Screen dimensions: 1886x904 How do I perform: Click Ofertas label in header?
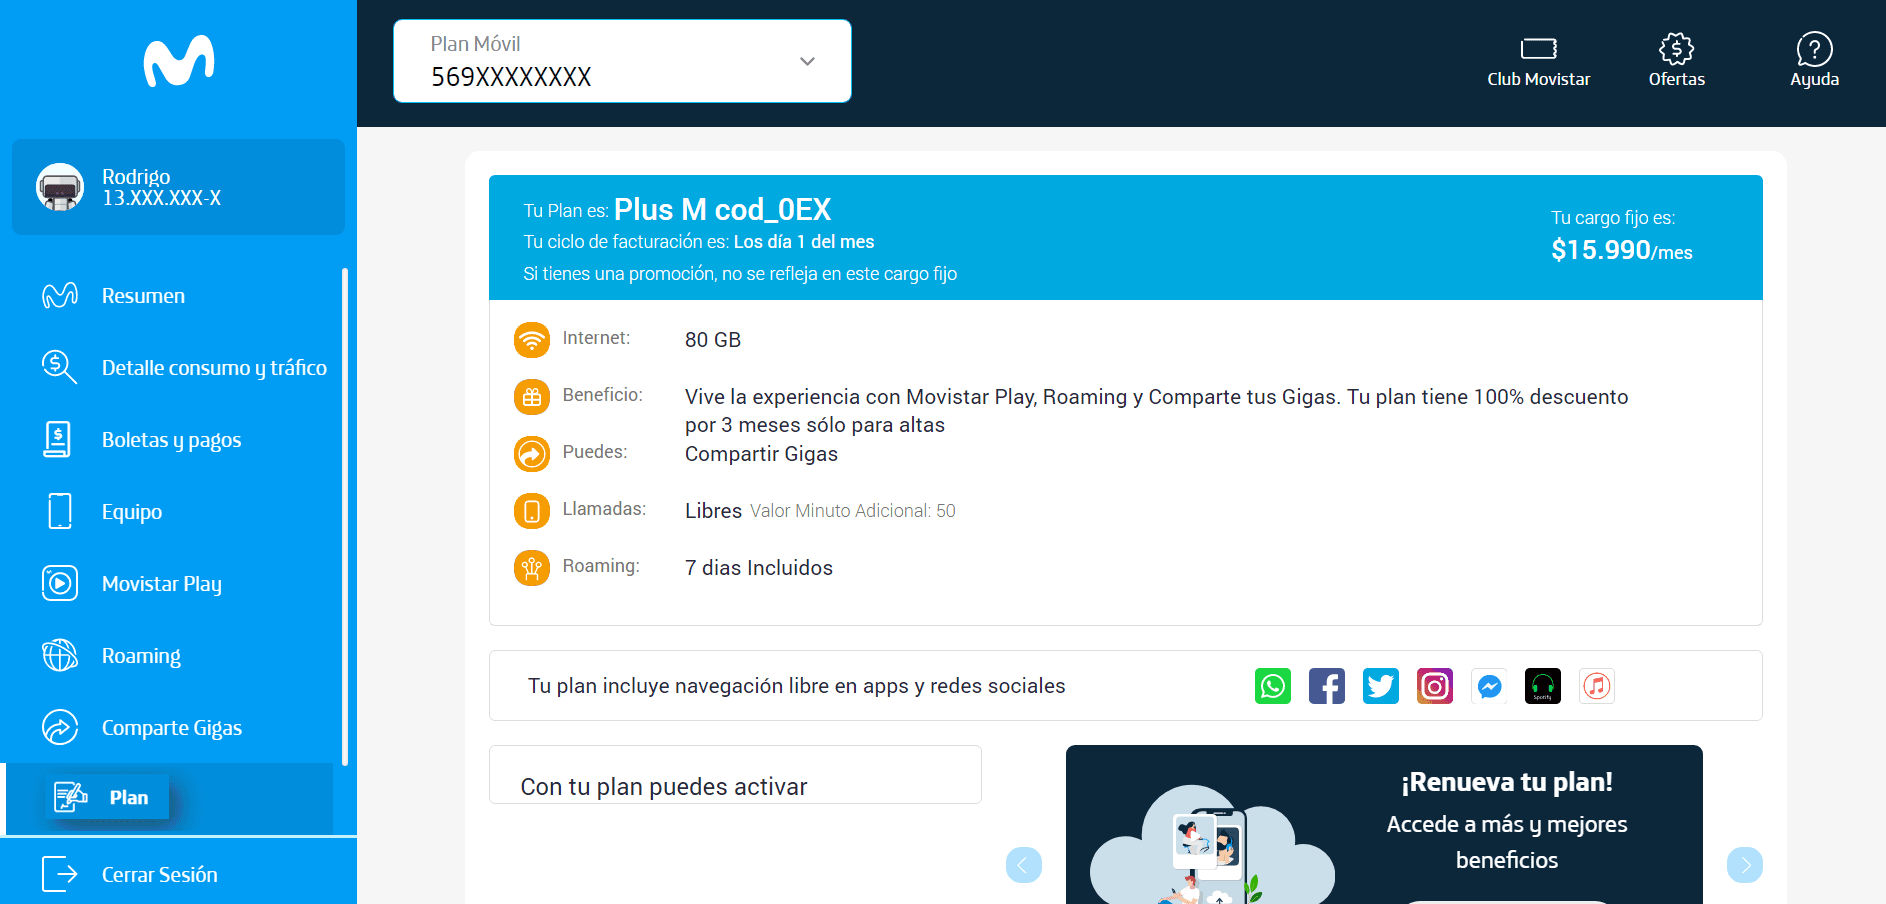pos(1677,79)
